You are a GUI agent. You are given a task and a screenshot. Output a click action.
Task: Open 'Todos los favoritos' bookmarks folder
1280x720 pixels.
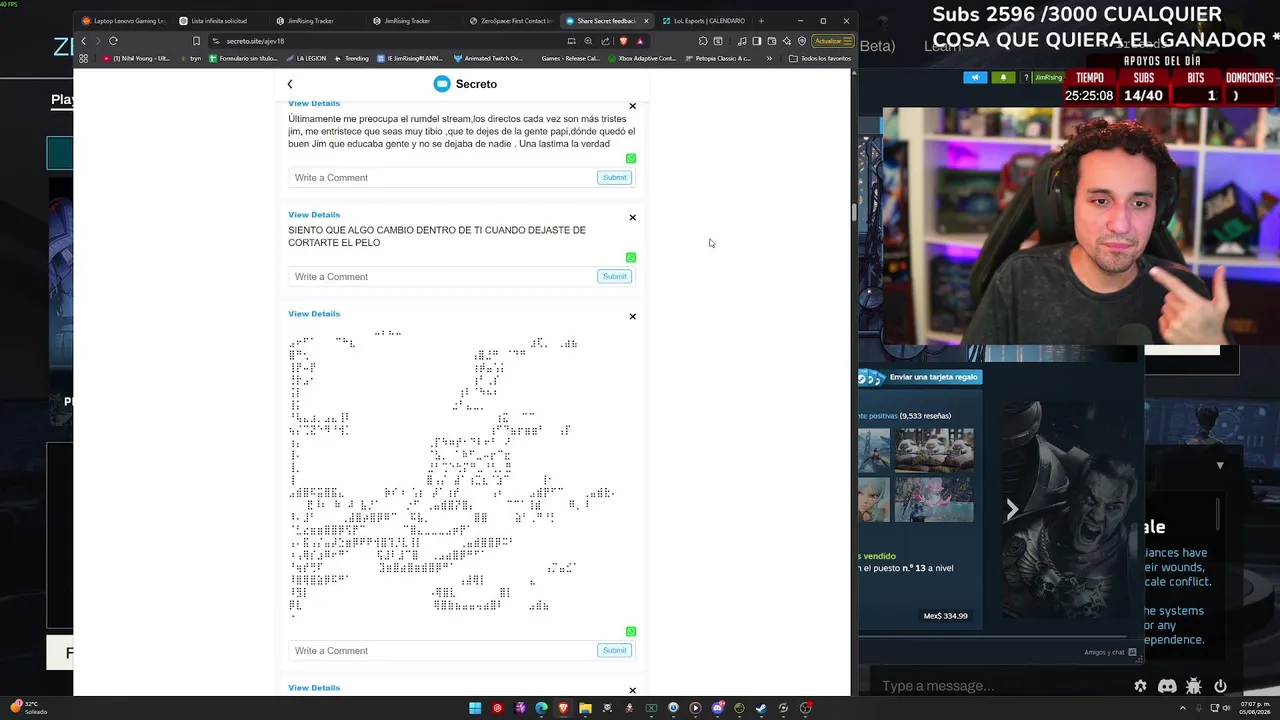click(x=820, y=58)
